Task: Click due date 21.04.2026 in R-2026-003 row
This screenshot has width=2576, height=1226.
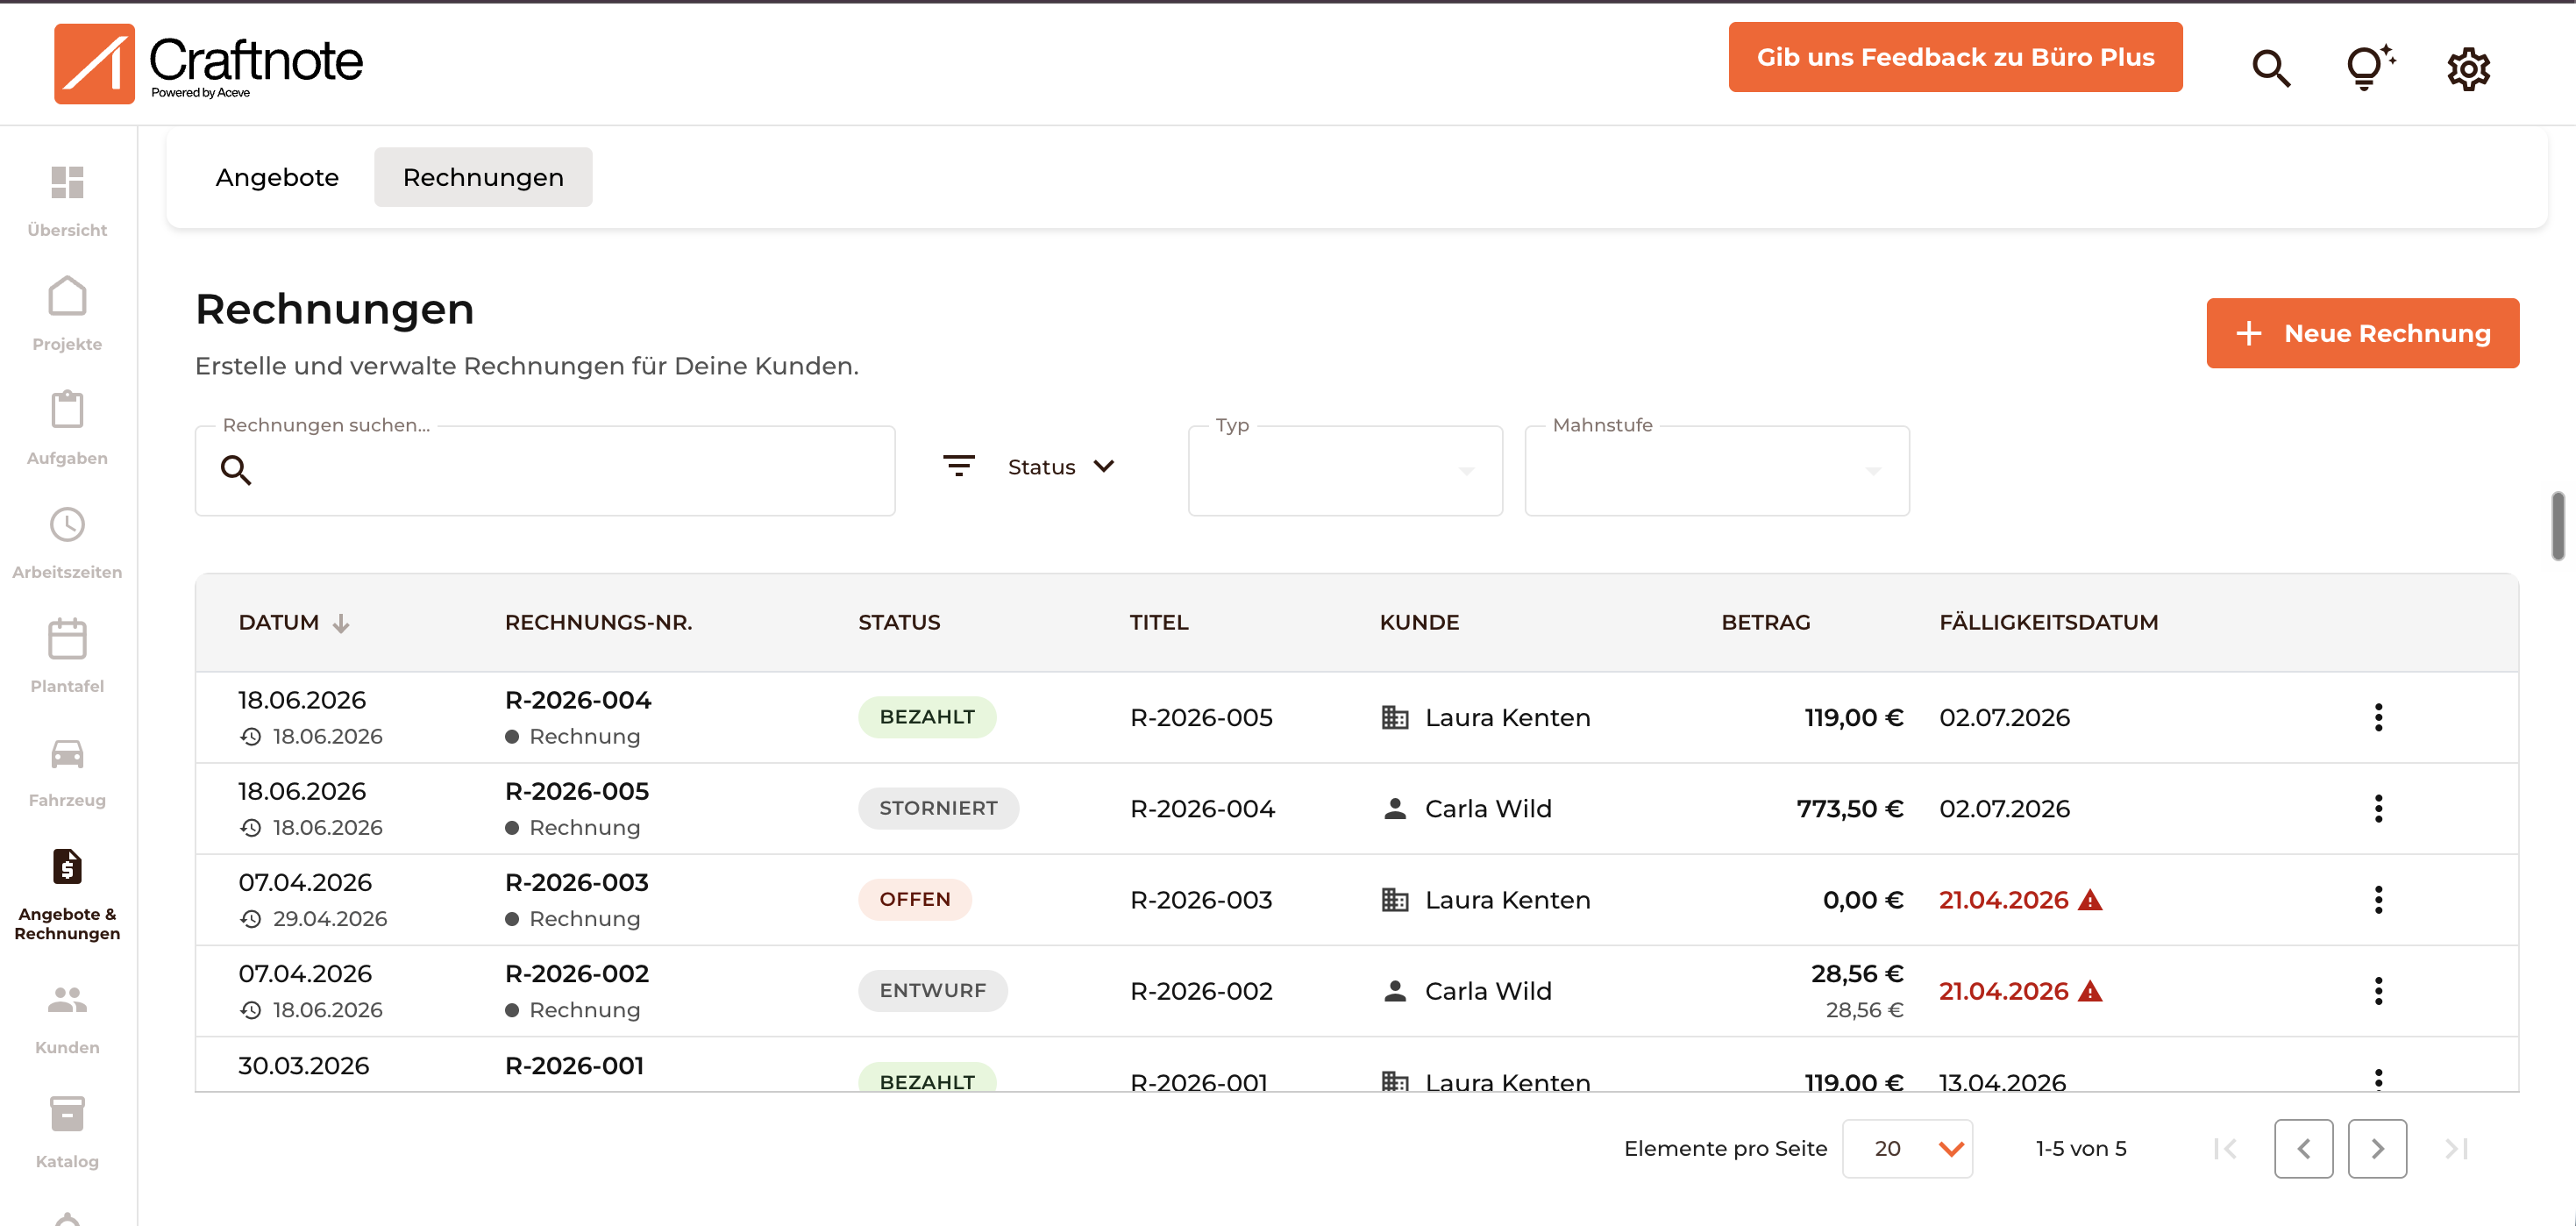Action: (2003, 900)
